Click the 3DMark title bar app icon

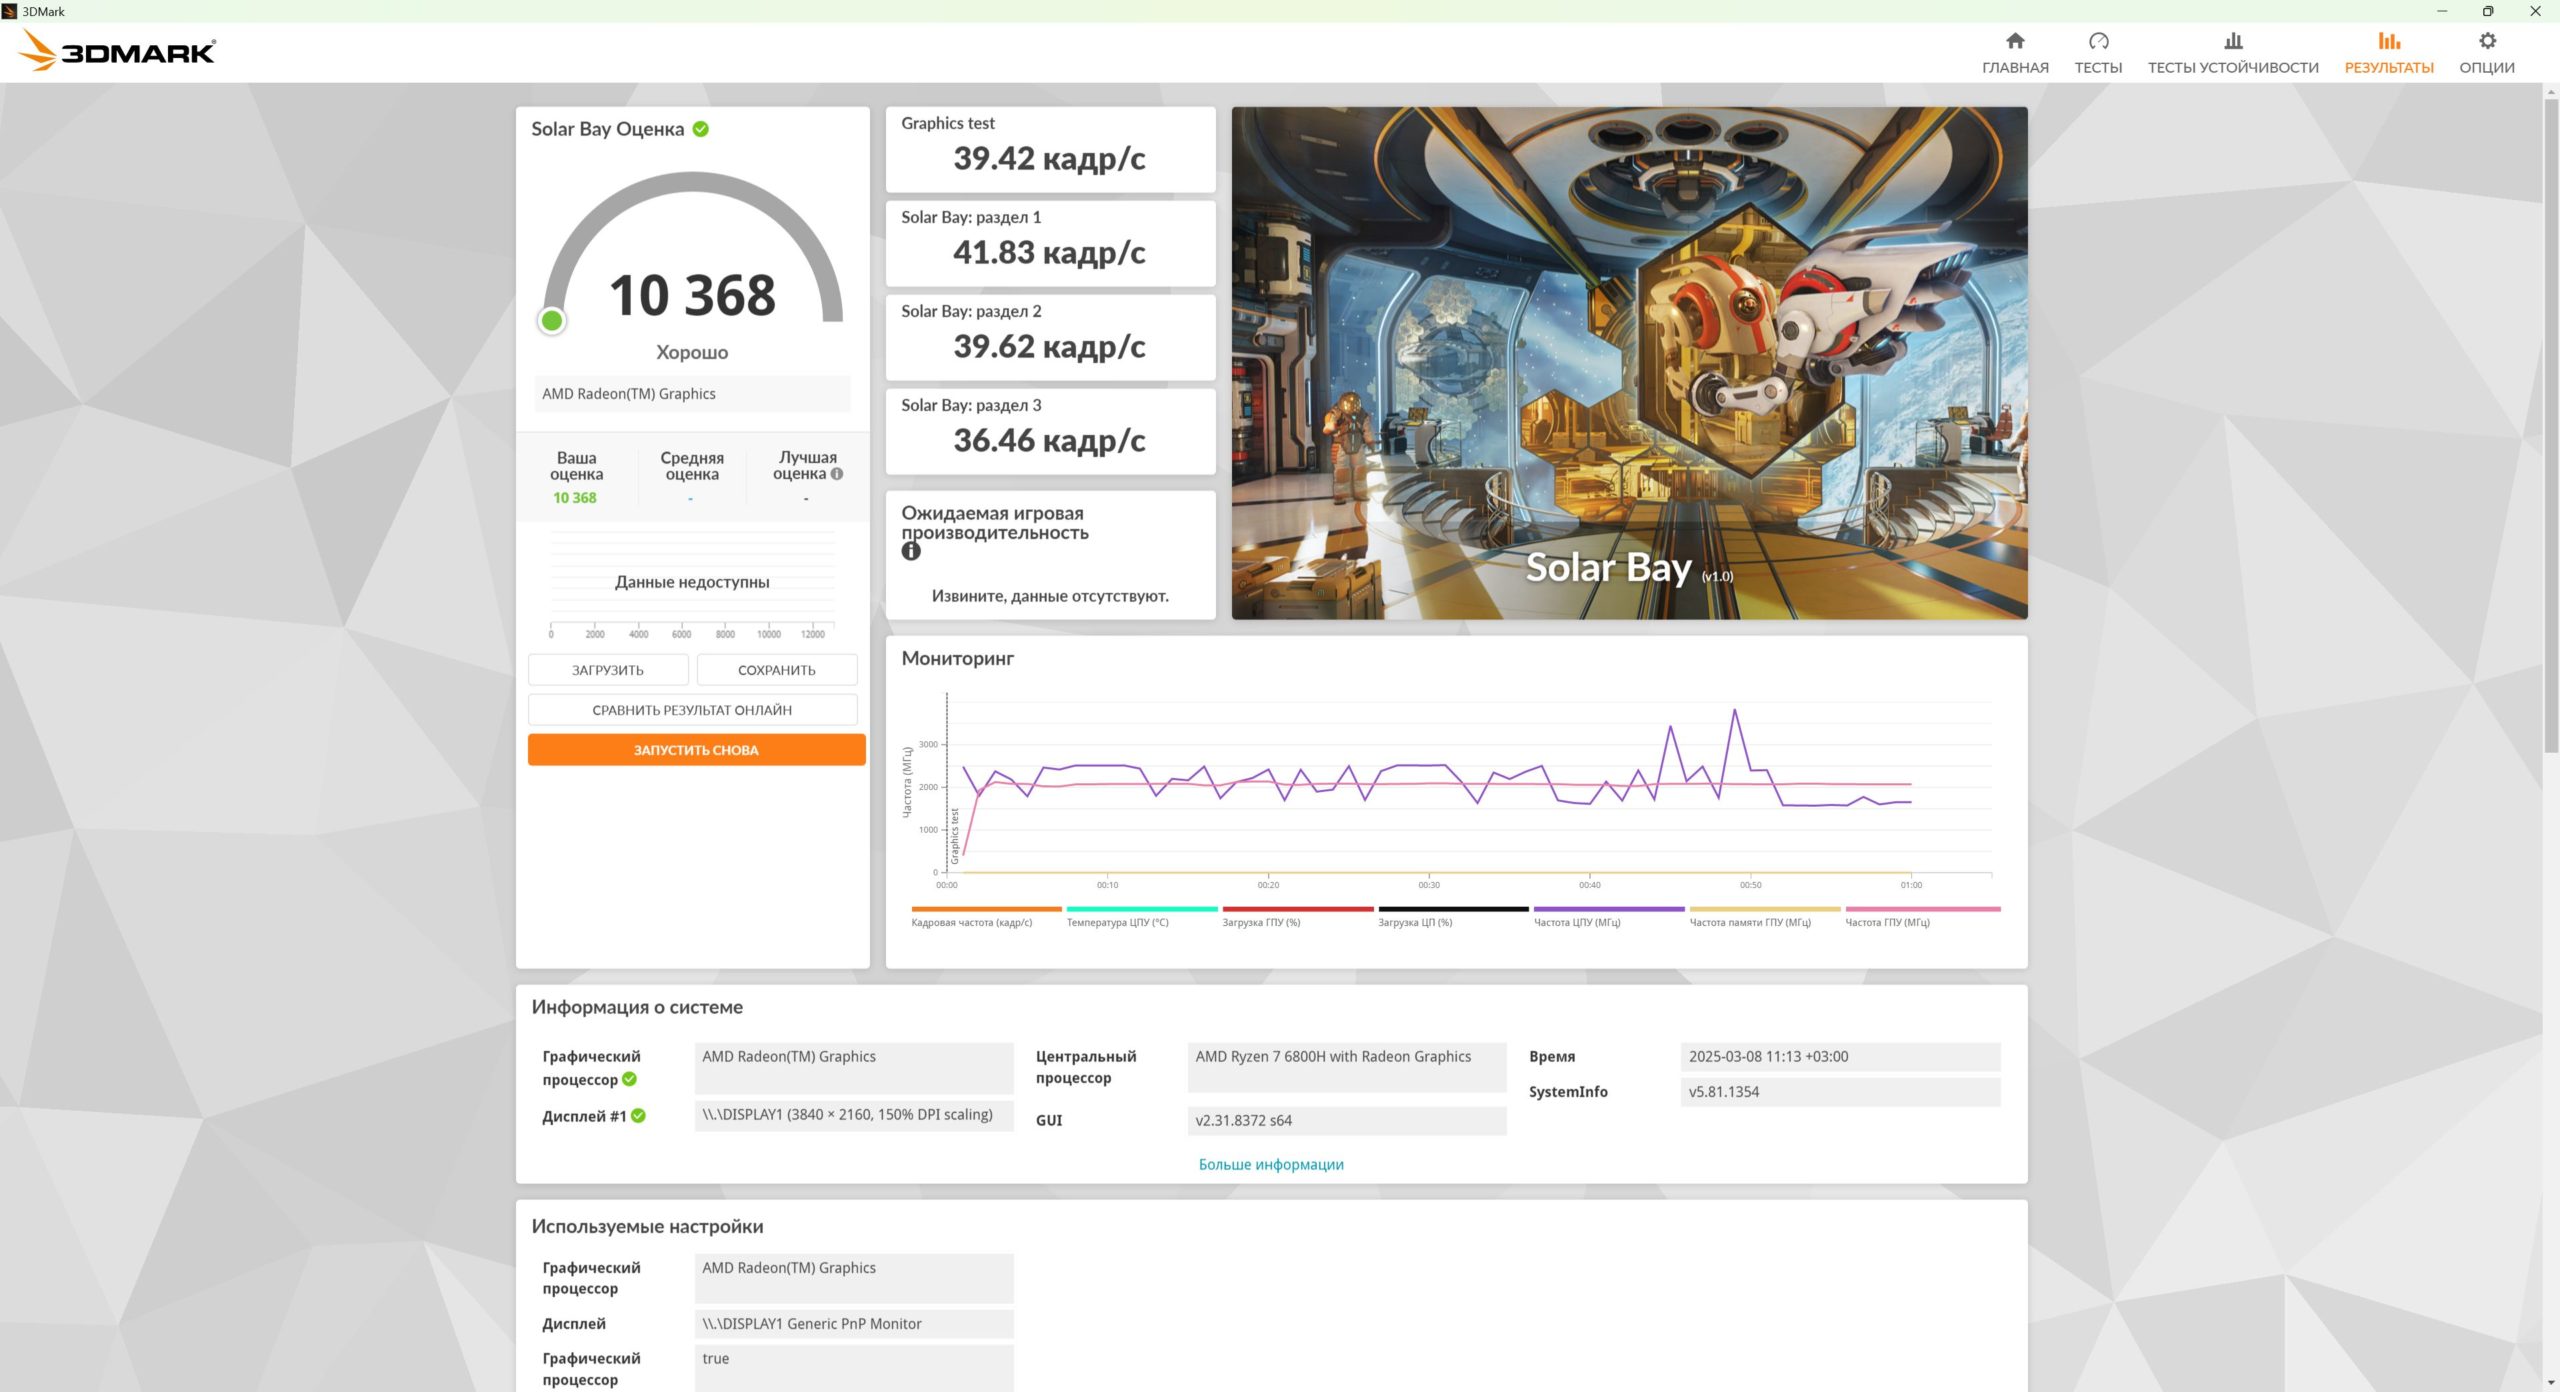point(10,11)
